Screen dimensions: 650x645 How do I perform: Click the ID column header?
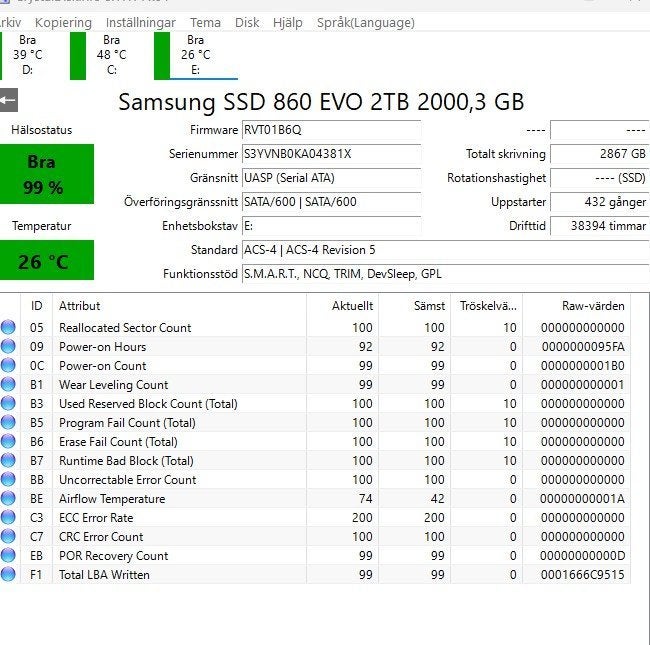click(x=36, y=306)
